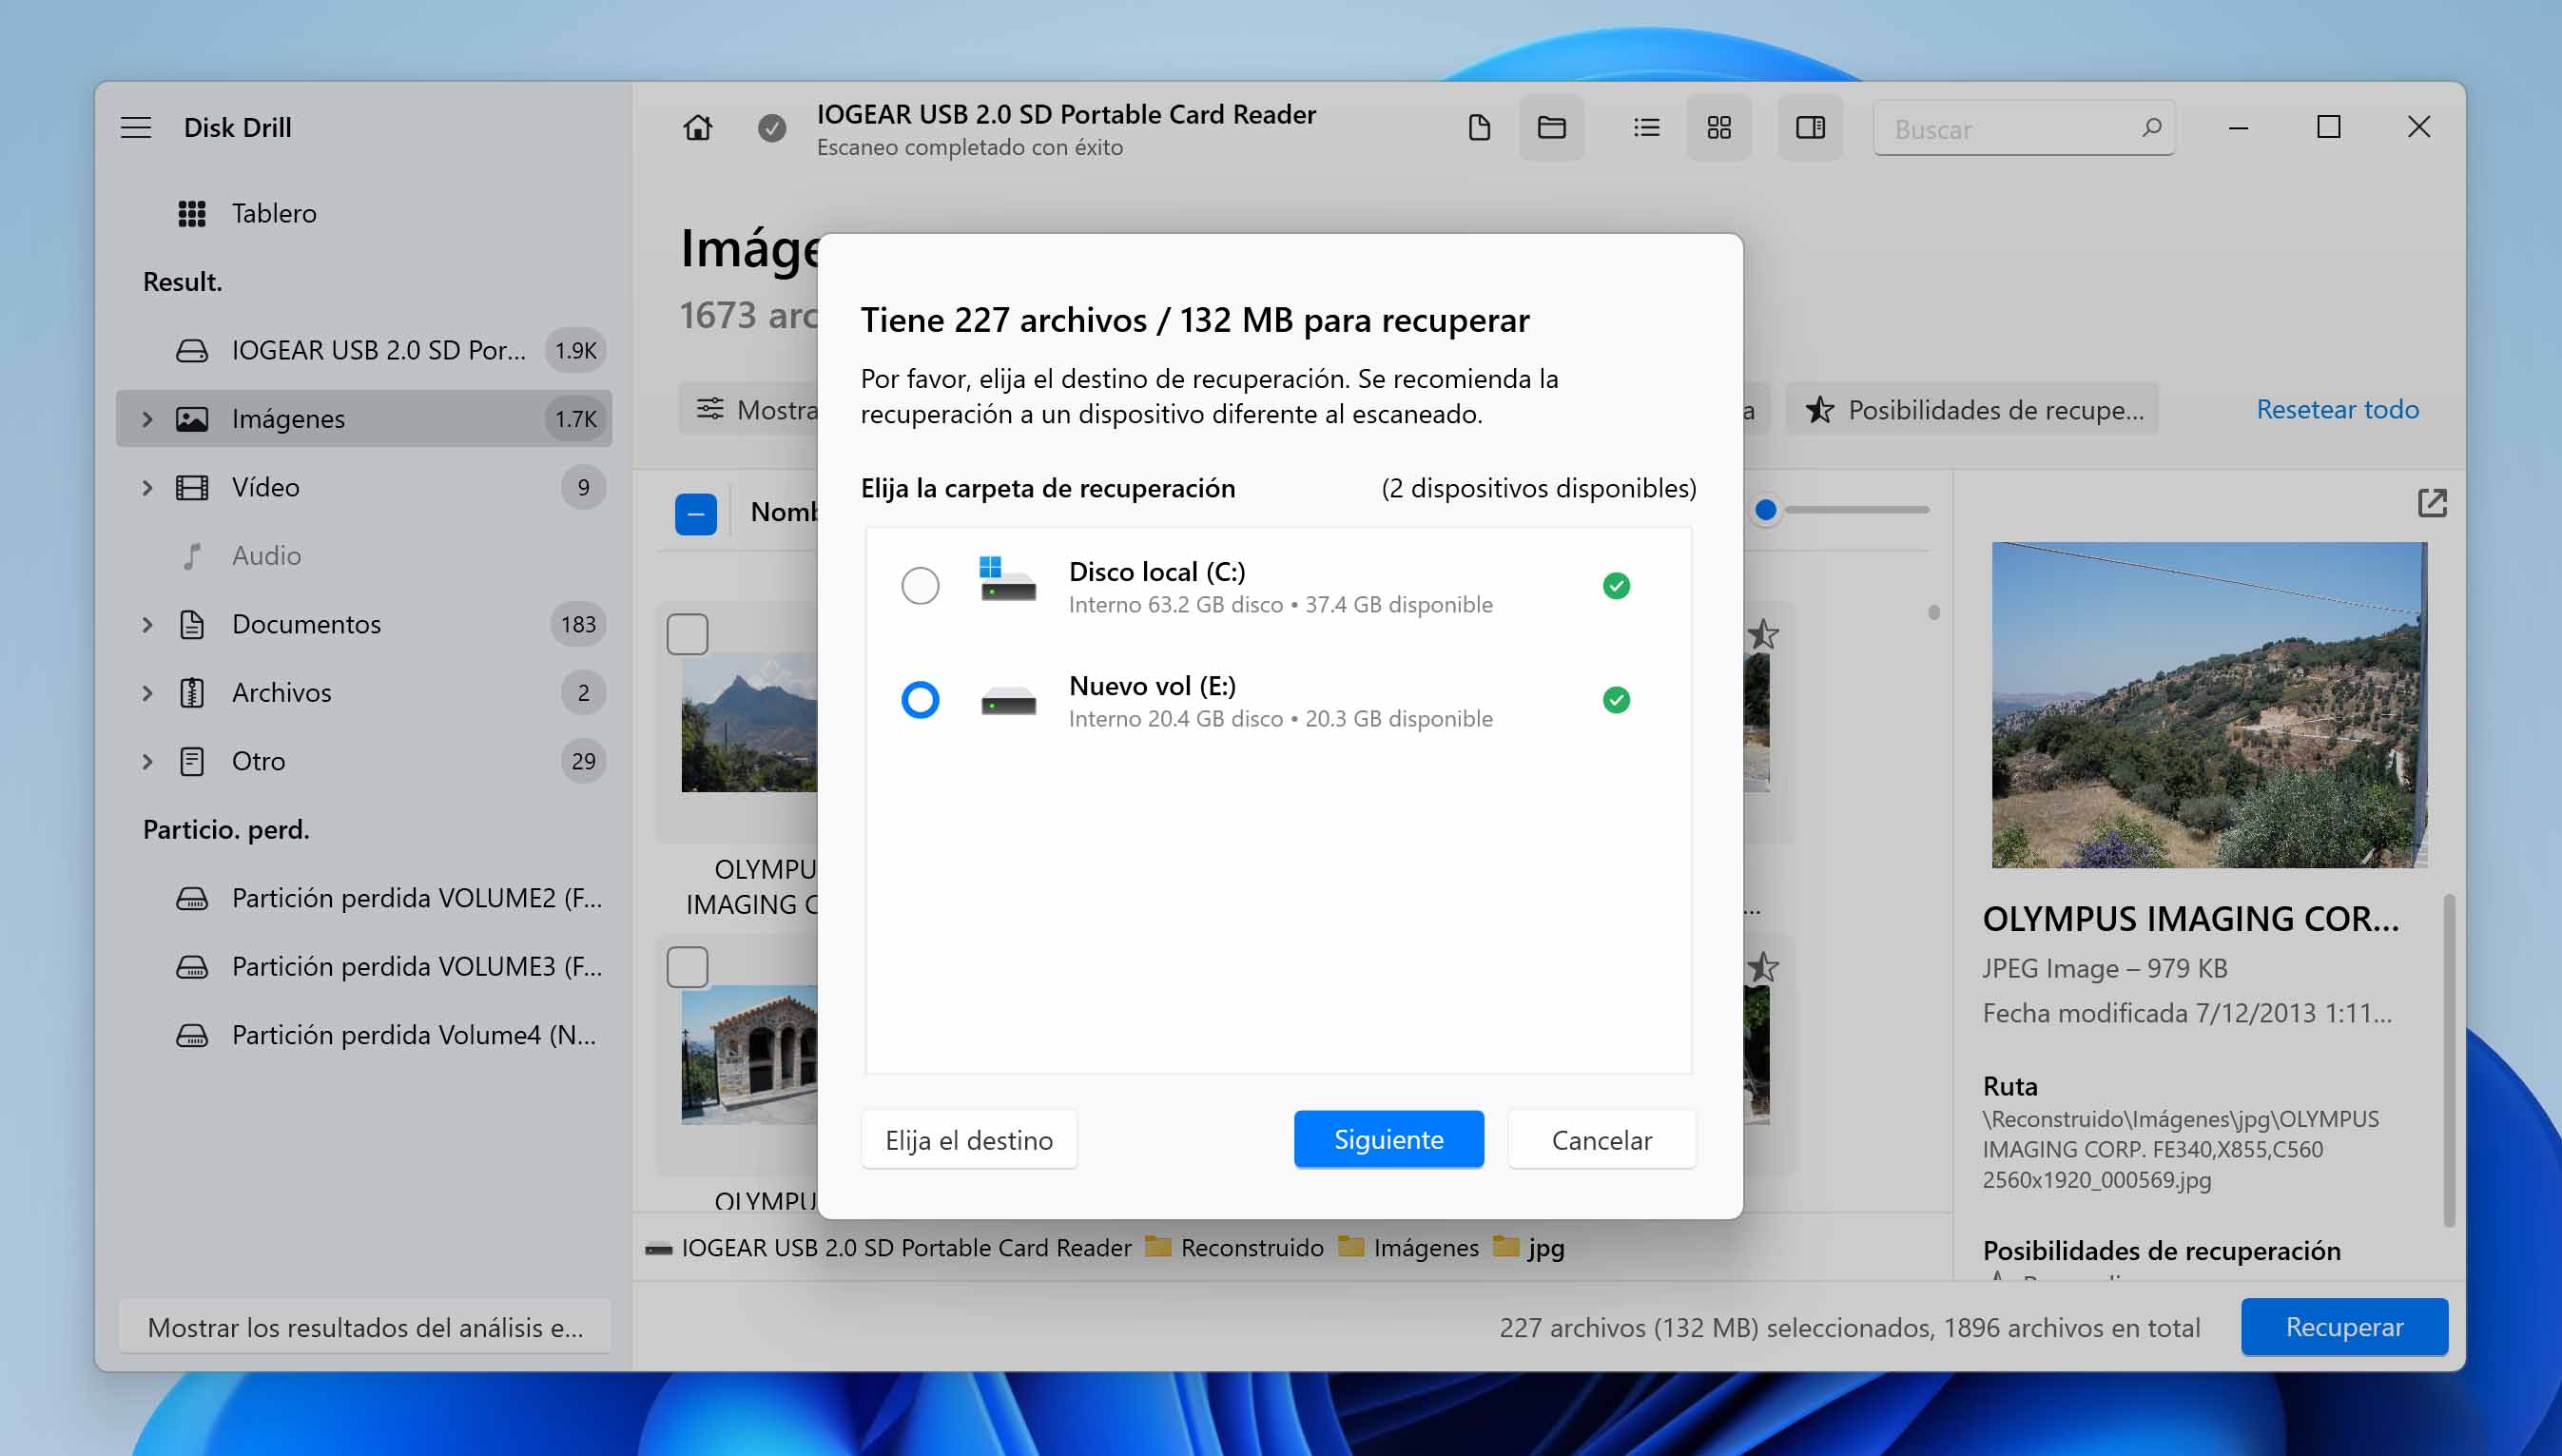The height and width of the screenshot is (1456, 2562).
Task: Click jpg folder in breadcrumb
Action: tap(1529, 1247)
